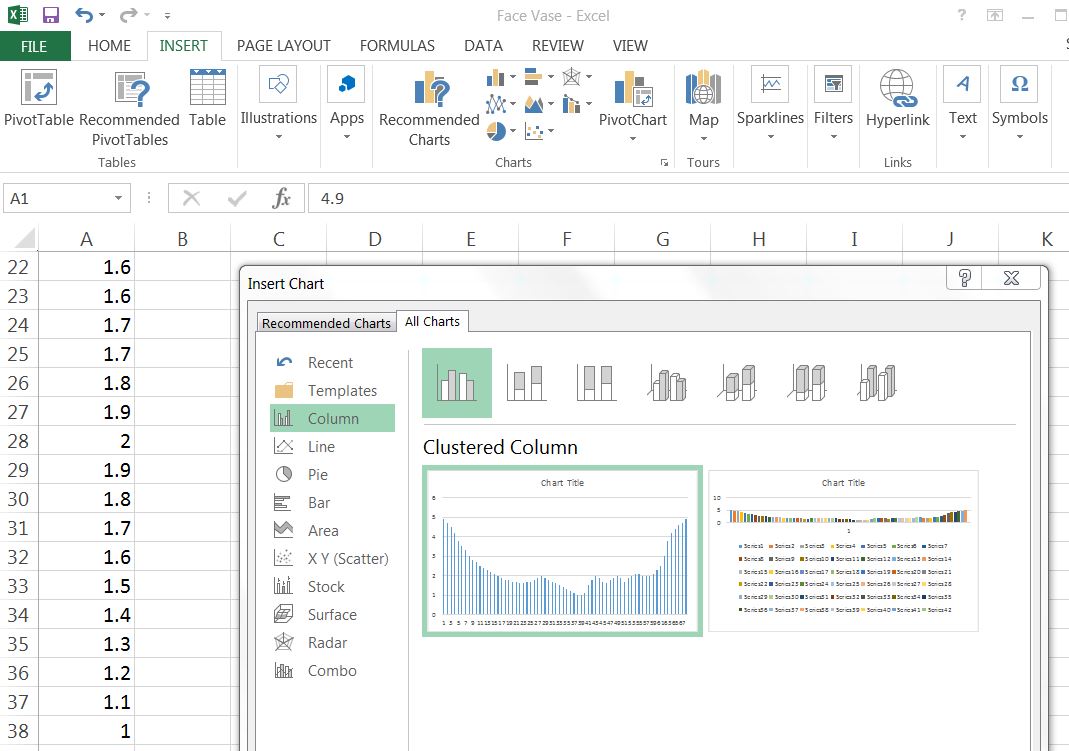The image size is (1069, 751).
Task: Click Excel help question mark in title bar
Action: 961,15
